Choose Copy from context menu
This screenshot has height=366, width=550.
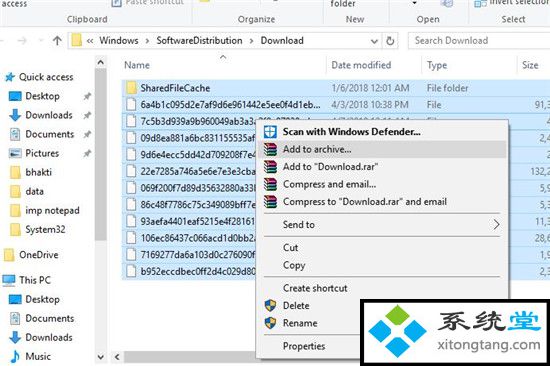[382, 265]
